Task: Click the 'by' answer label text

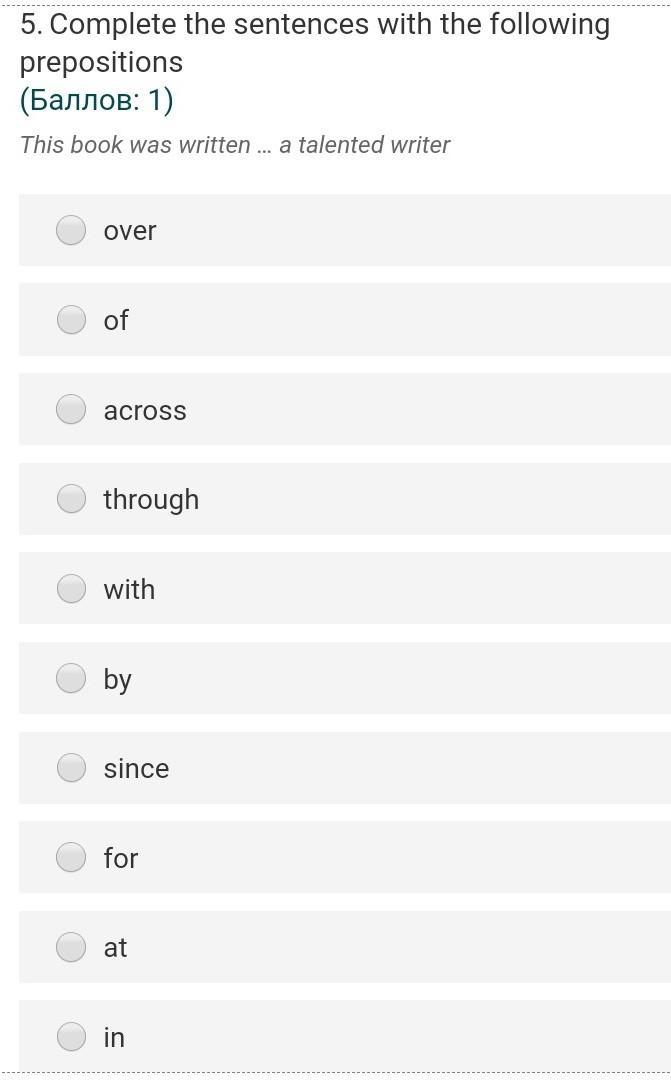Action: [117, 680]
